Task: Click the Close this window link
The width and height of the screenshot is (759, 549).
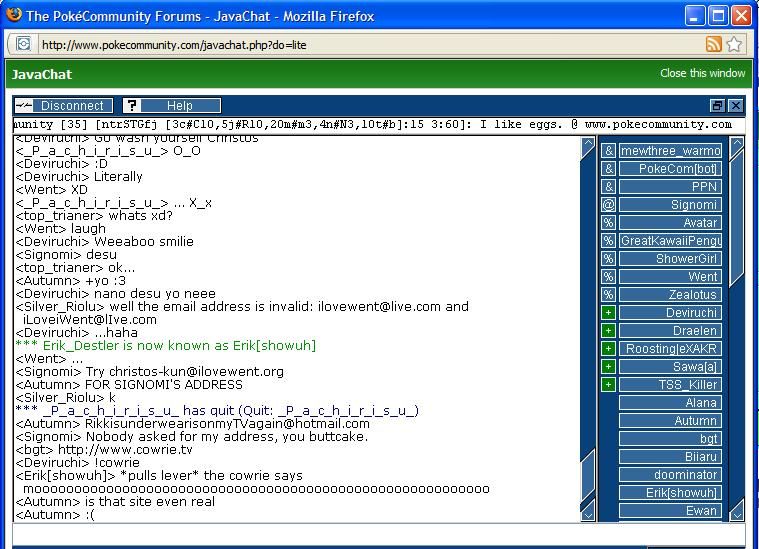Action: 702,73
